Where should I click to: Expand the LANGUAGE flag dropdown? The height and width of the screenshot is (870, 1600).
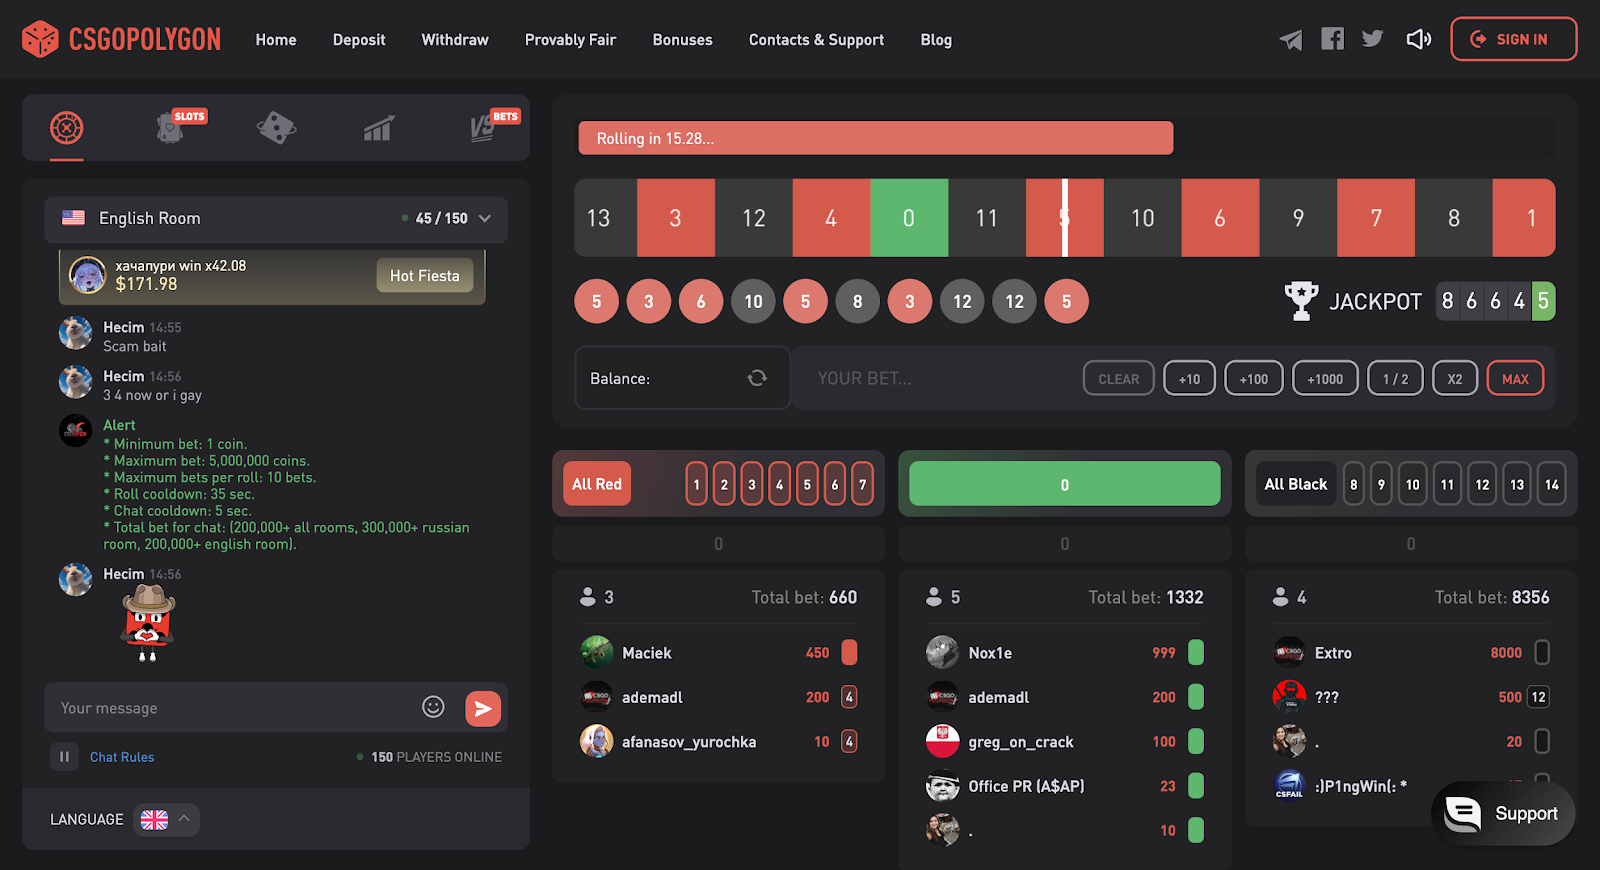click(166, 820)
